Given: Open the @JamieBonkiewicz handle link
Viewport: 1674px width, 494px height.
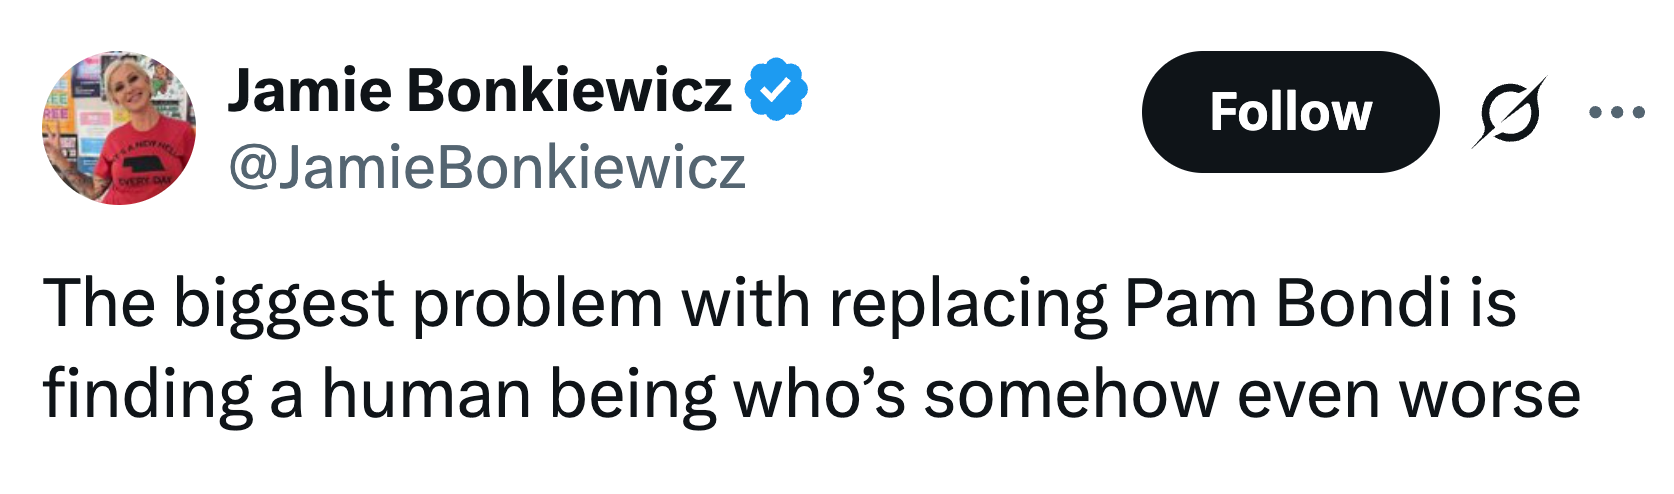Looking at the screenshot, I should pyautogui.click(x=487, y=167).
